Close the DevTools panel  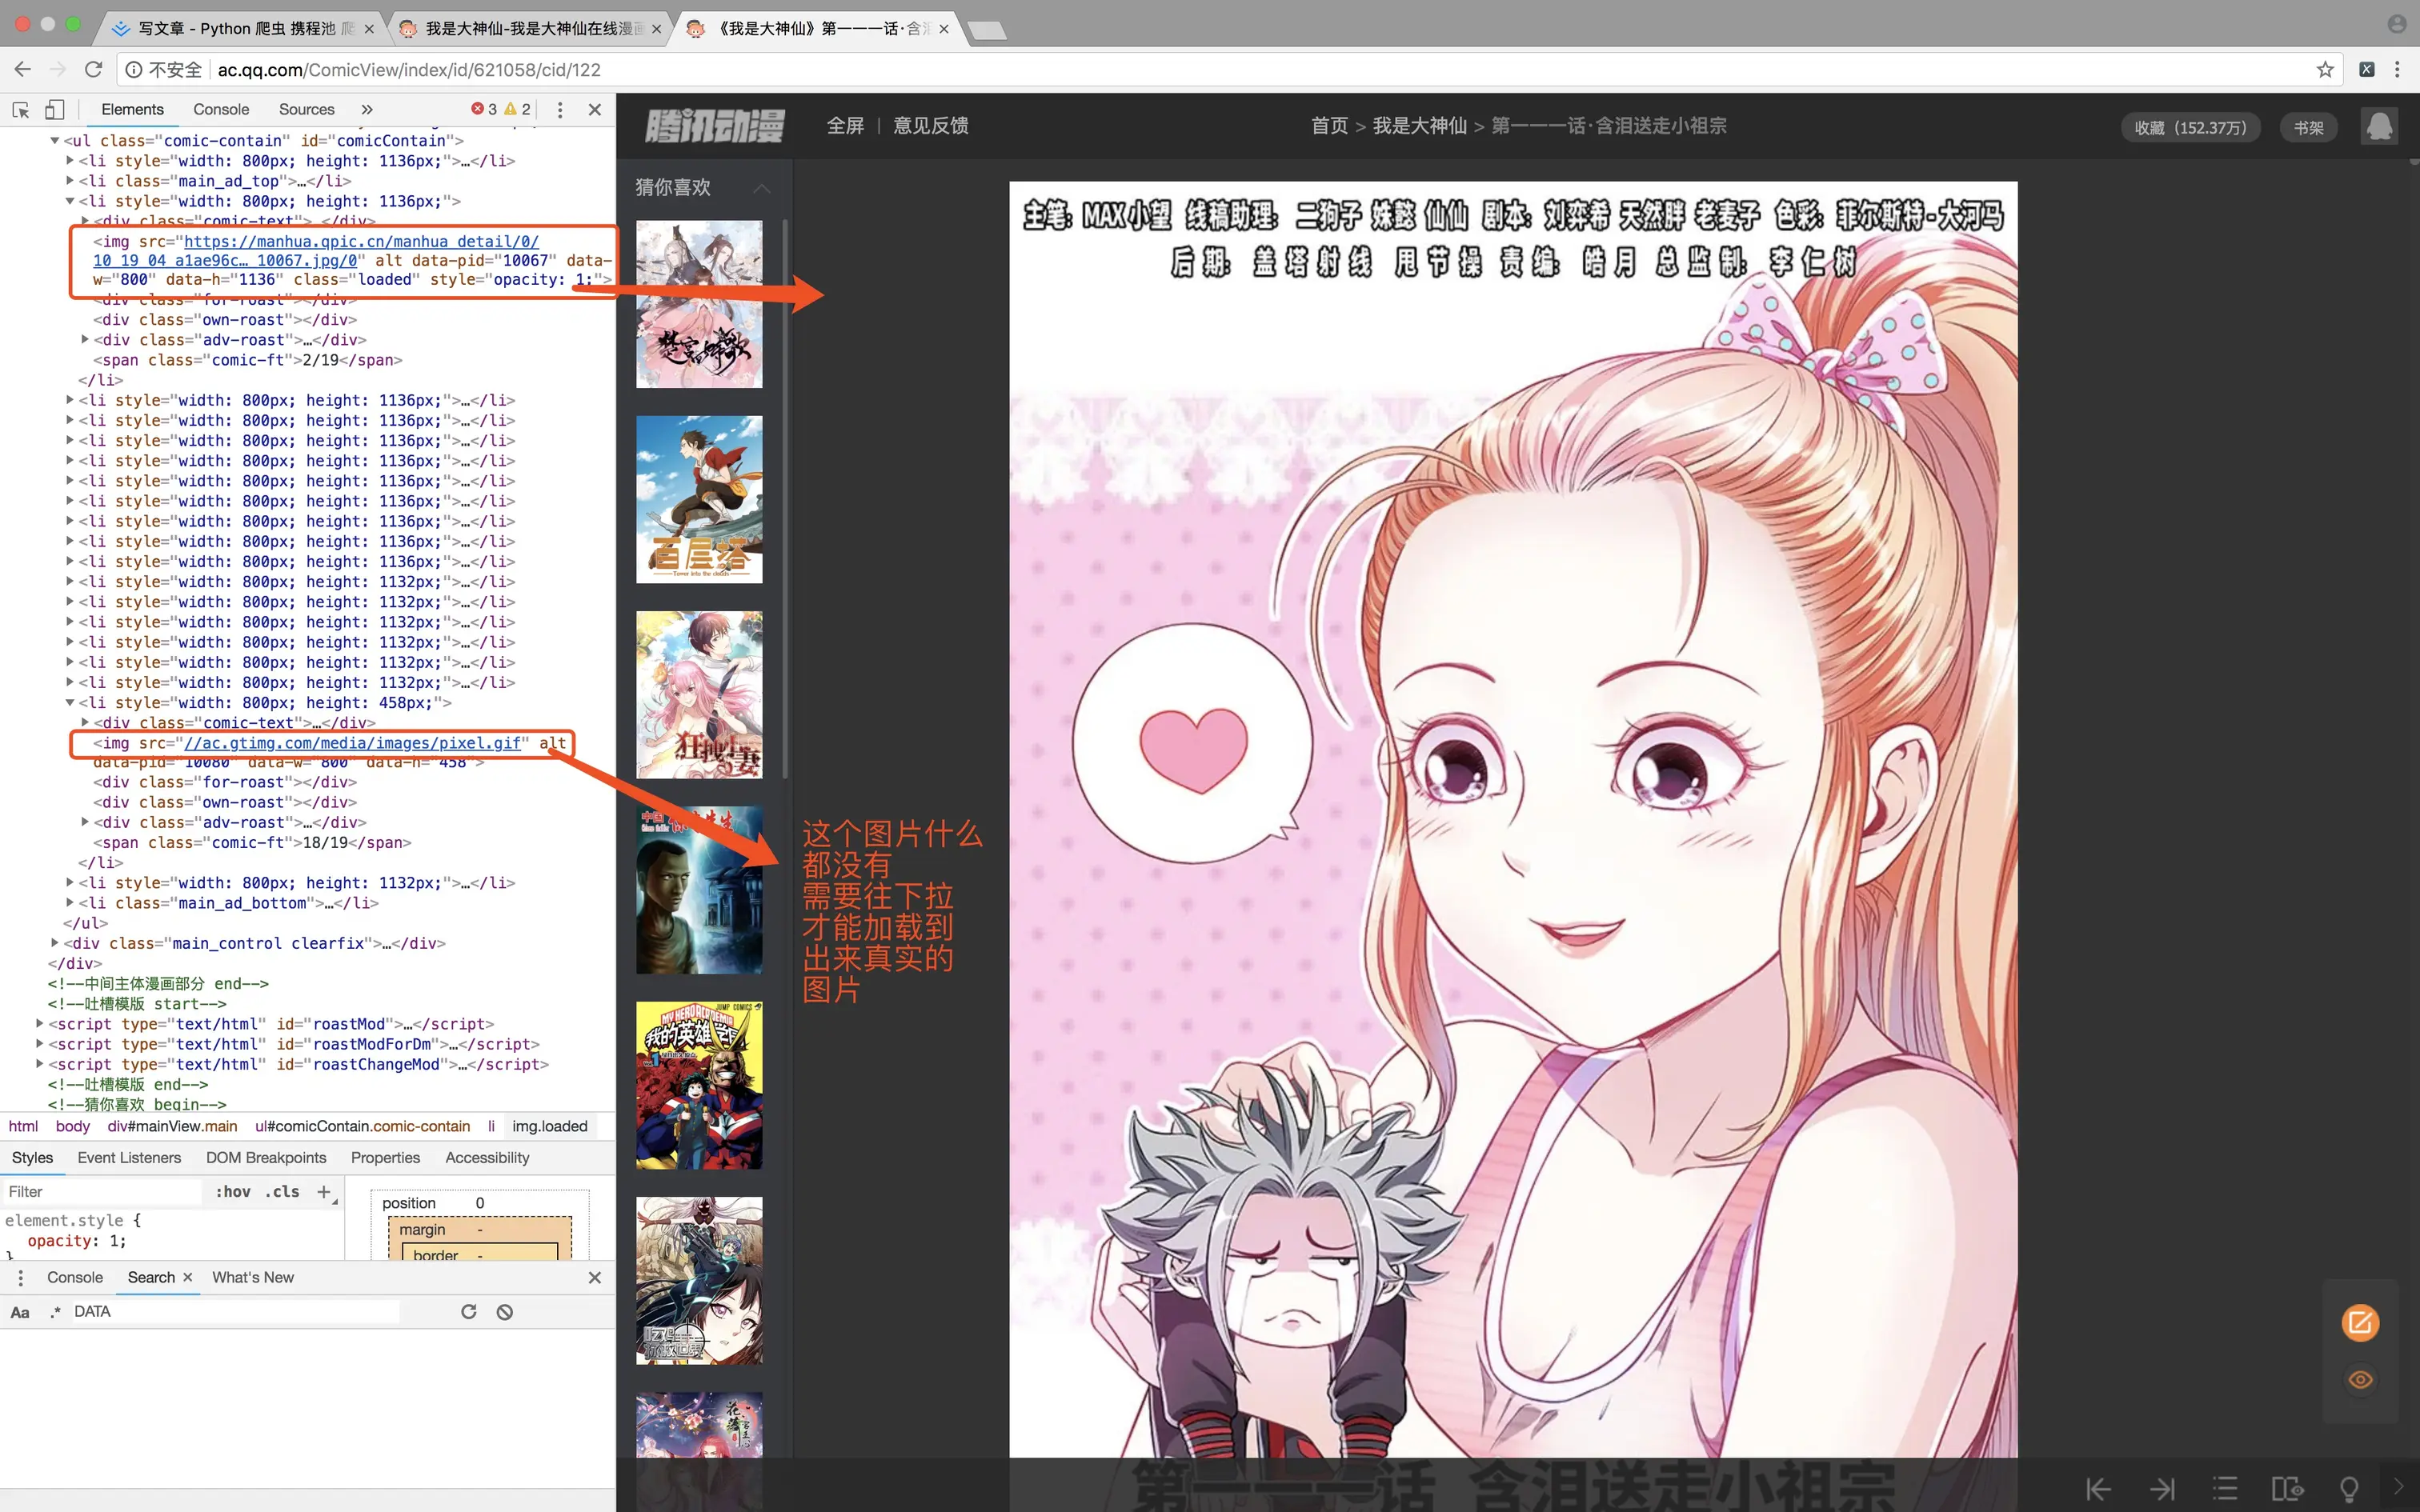point(595,109)
